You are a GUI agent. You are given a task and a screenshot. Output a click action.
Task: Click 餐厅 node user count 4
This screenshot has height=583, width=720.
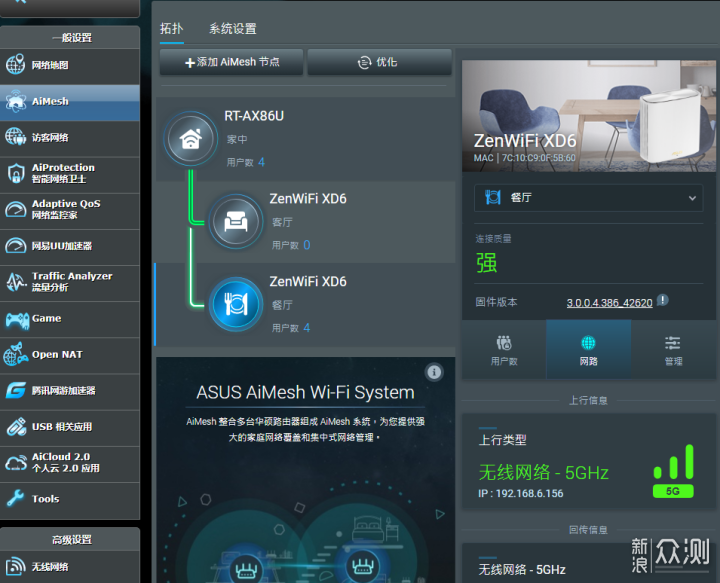[307, 328]
